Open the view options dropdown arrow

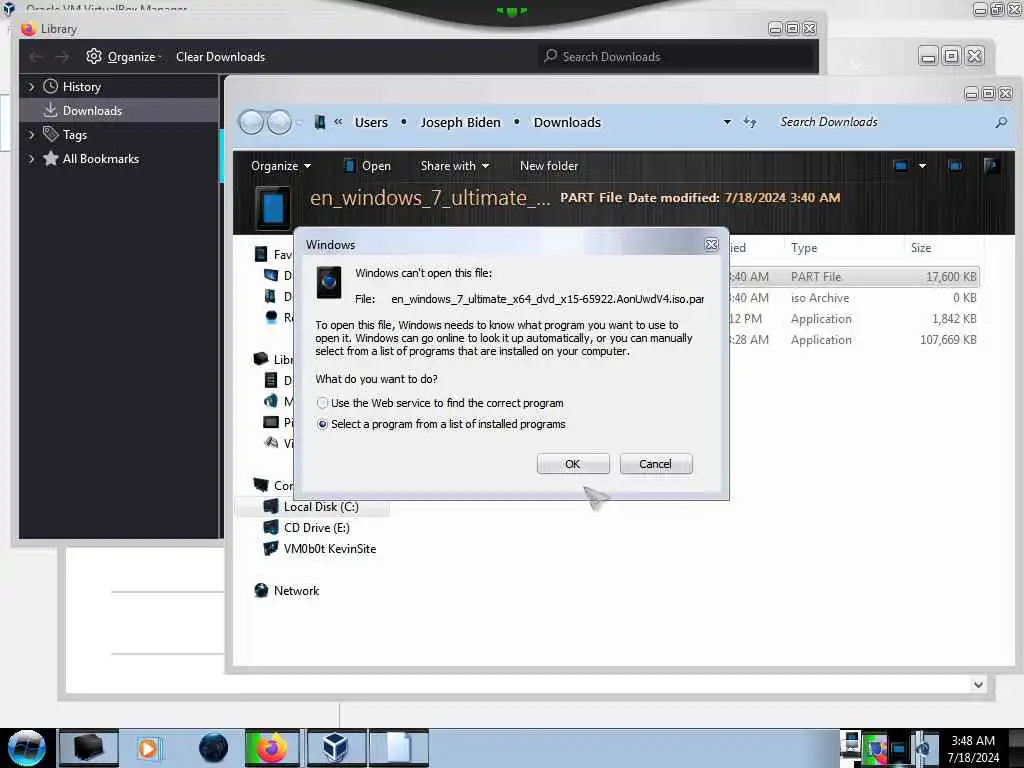[922, 166]
